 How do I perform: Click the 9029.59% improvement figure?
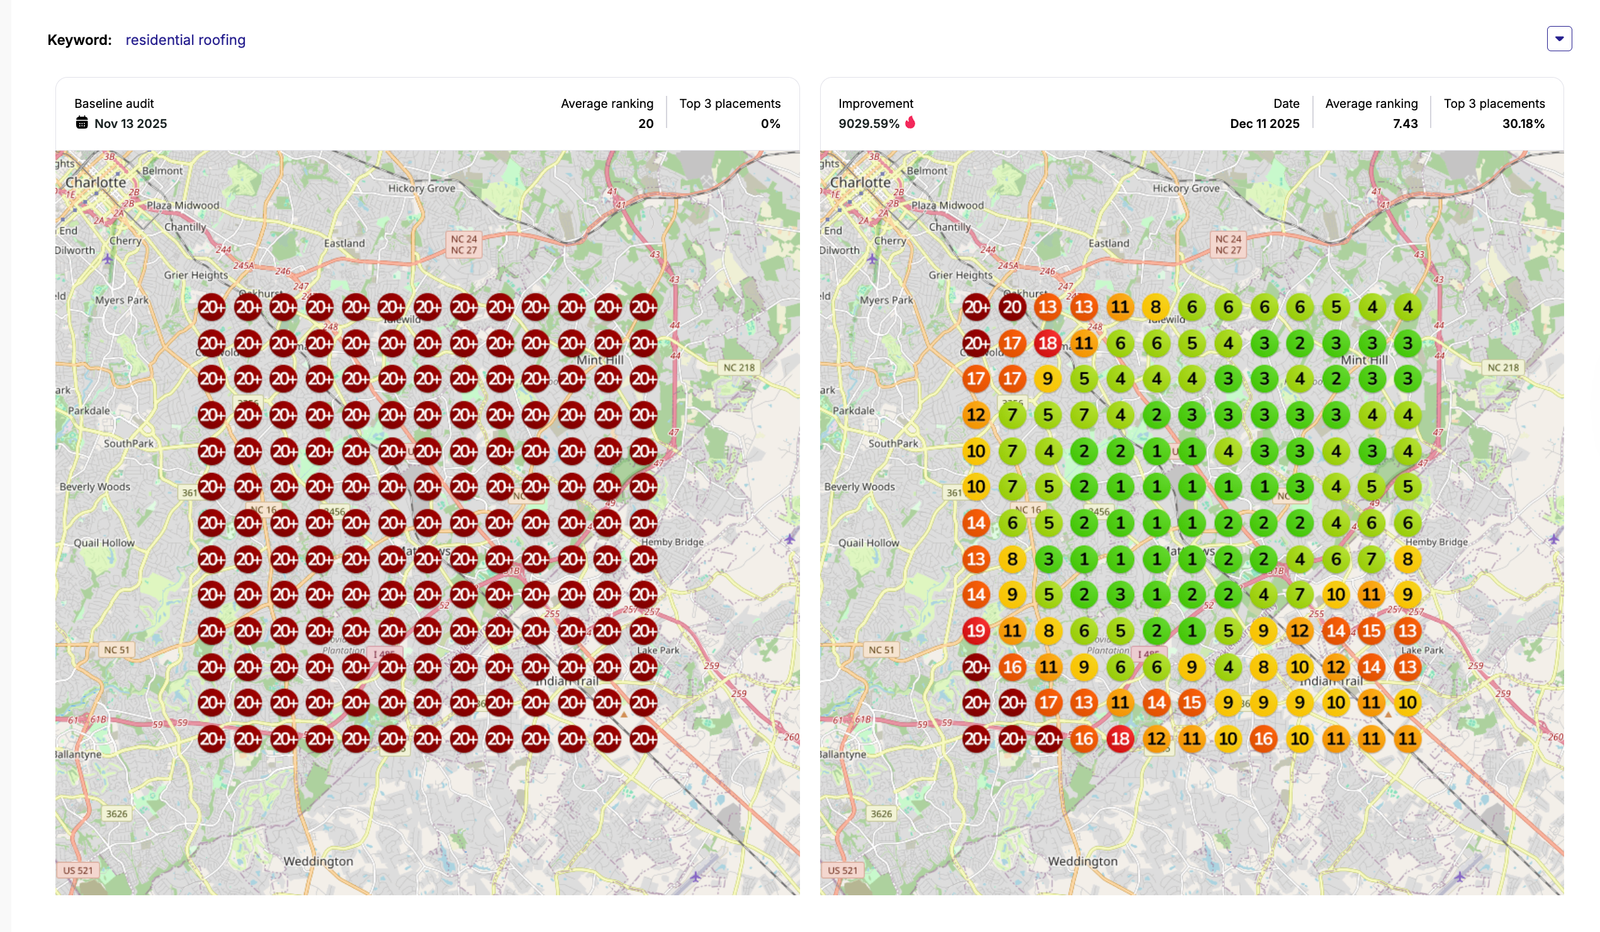(x=869, y=124)
